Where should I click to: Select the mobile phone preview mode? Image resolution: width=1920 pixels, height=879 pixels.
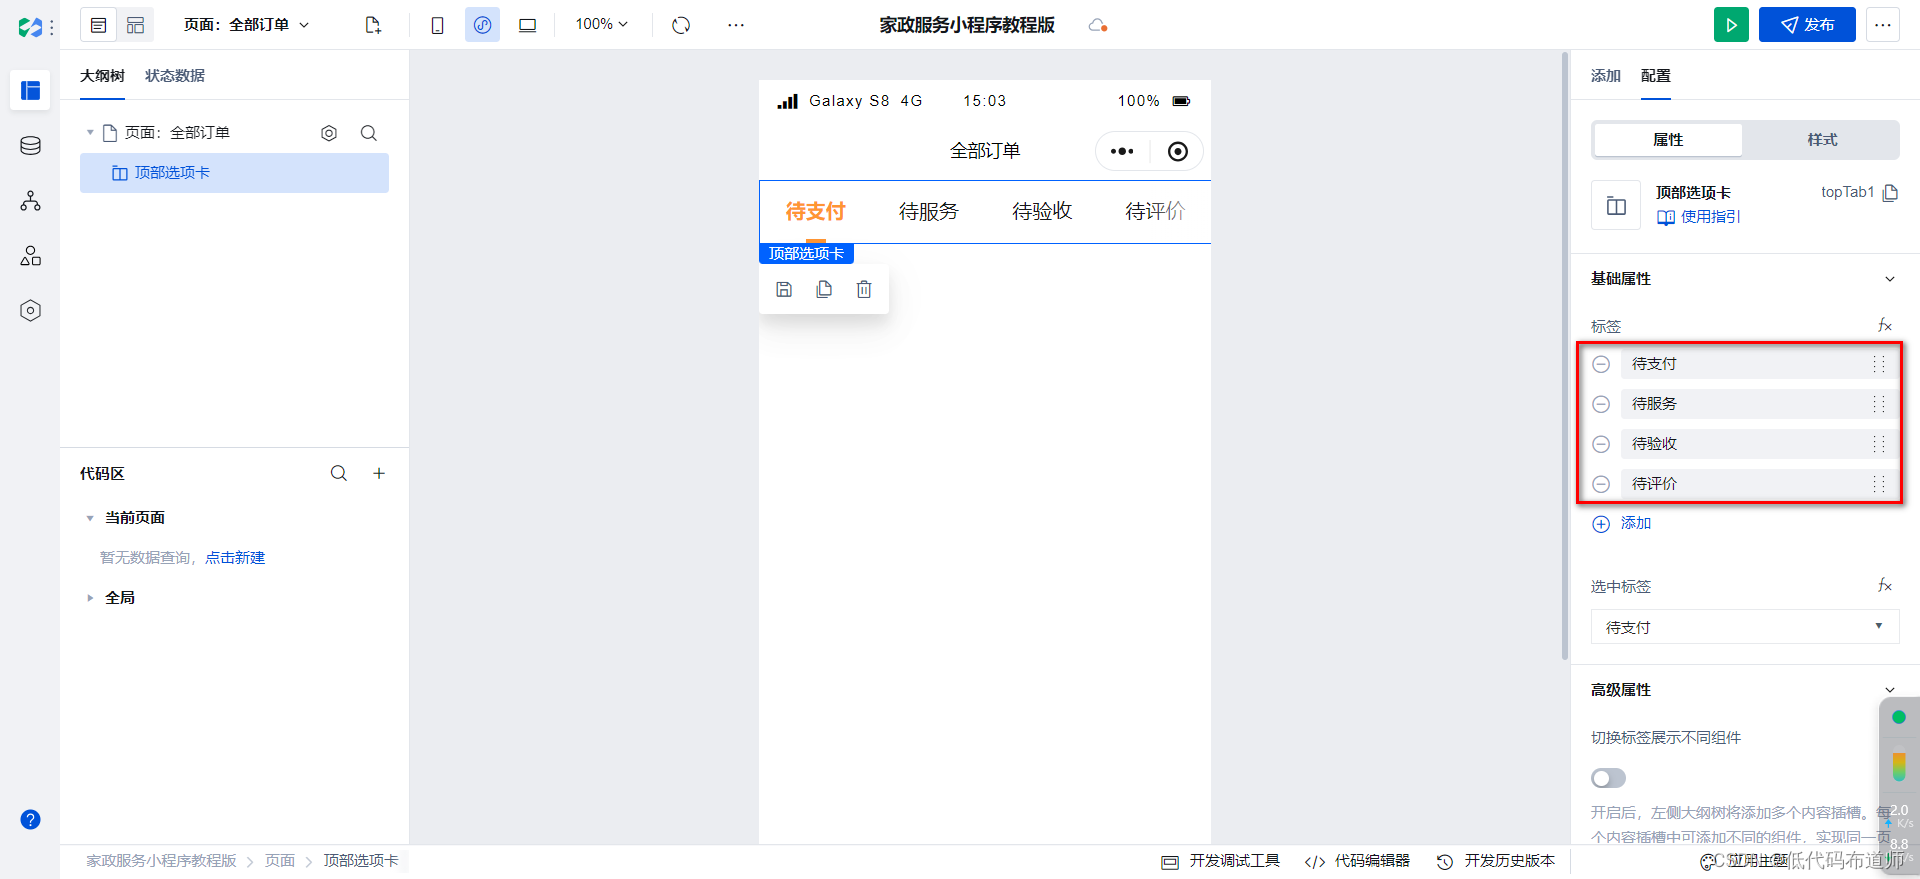pos(437,25)
